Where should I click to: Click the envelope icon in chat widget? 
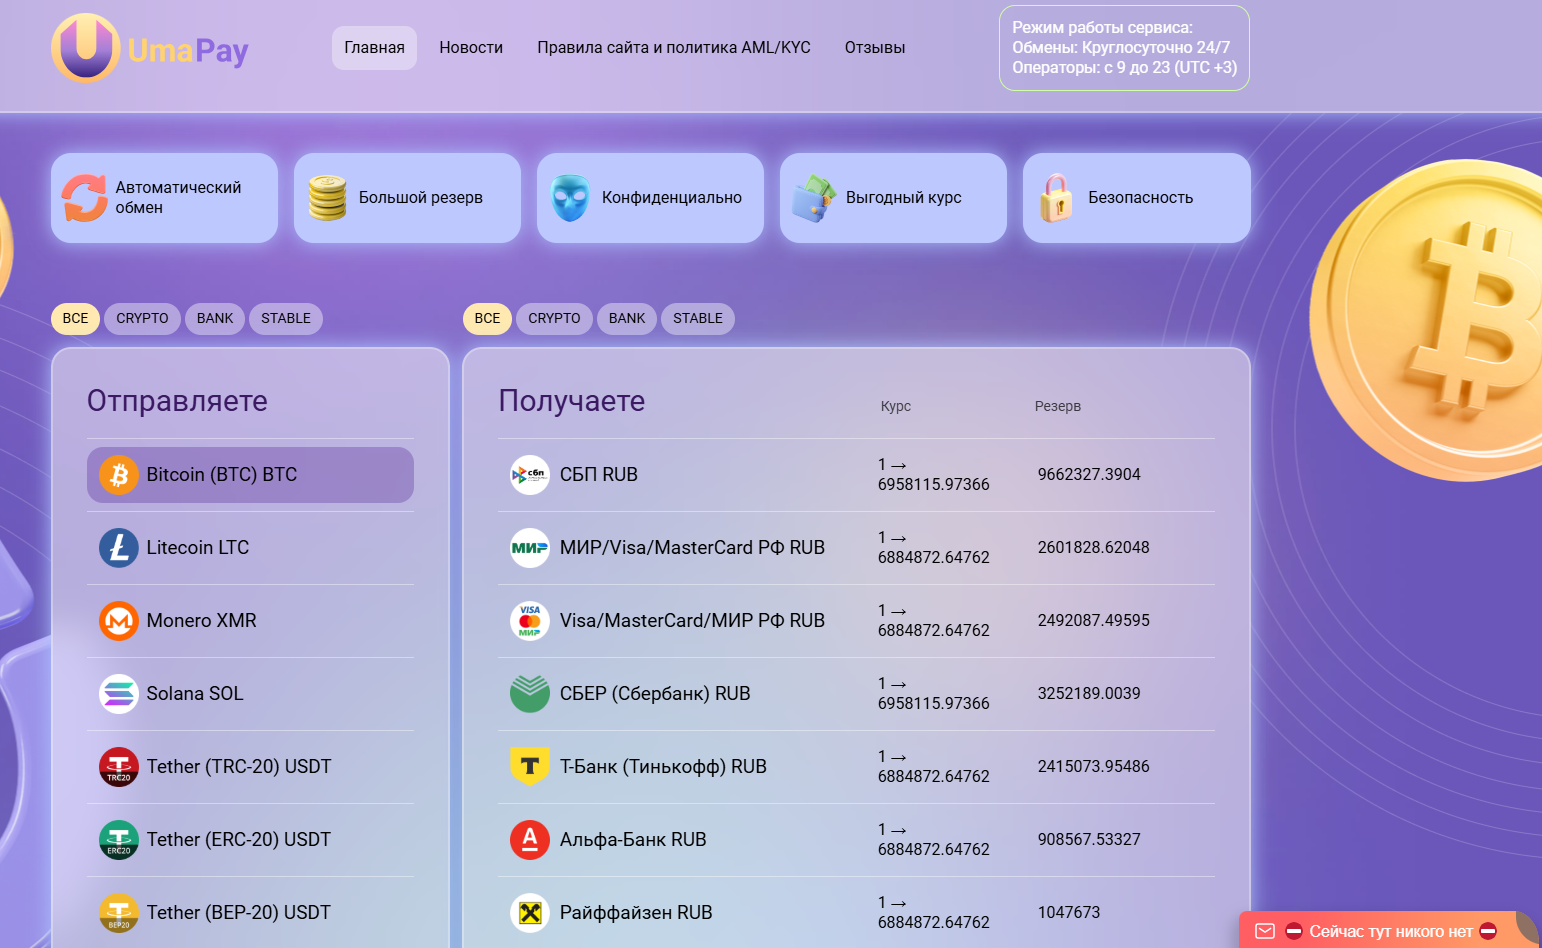click(1265, 931)
